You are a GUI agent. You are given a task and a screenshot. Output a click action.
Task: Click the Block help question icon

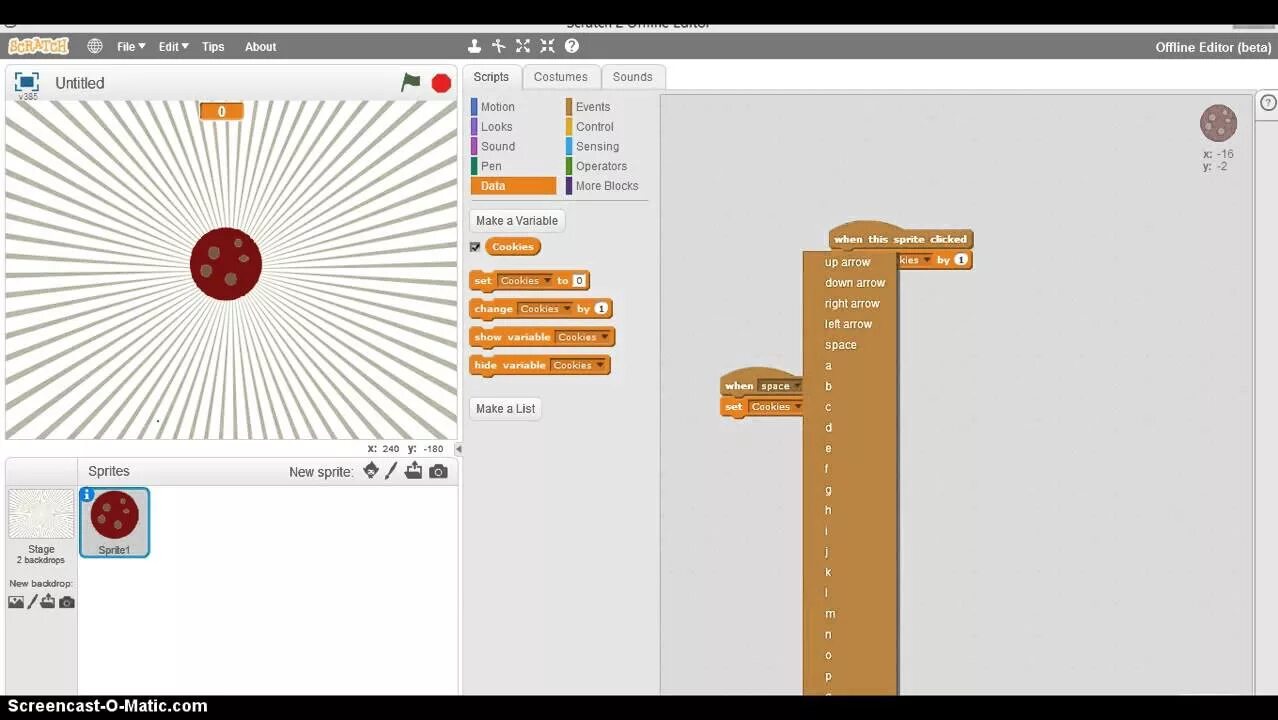tap(572, 46)
